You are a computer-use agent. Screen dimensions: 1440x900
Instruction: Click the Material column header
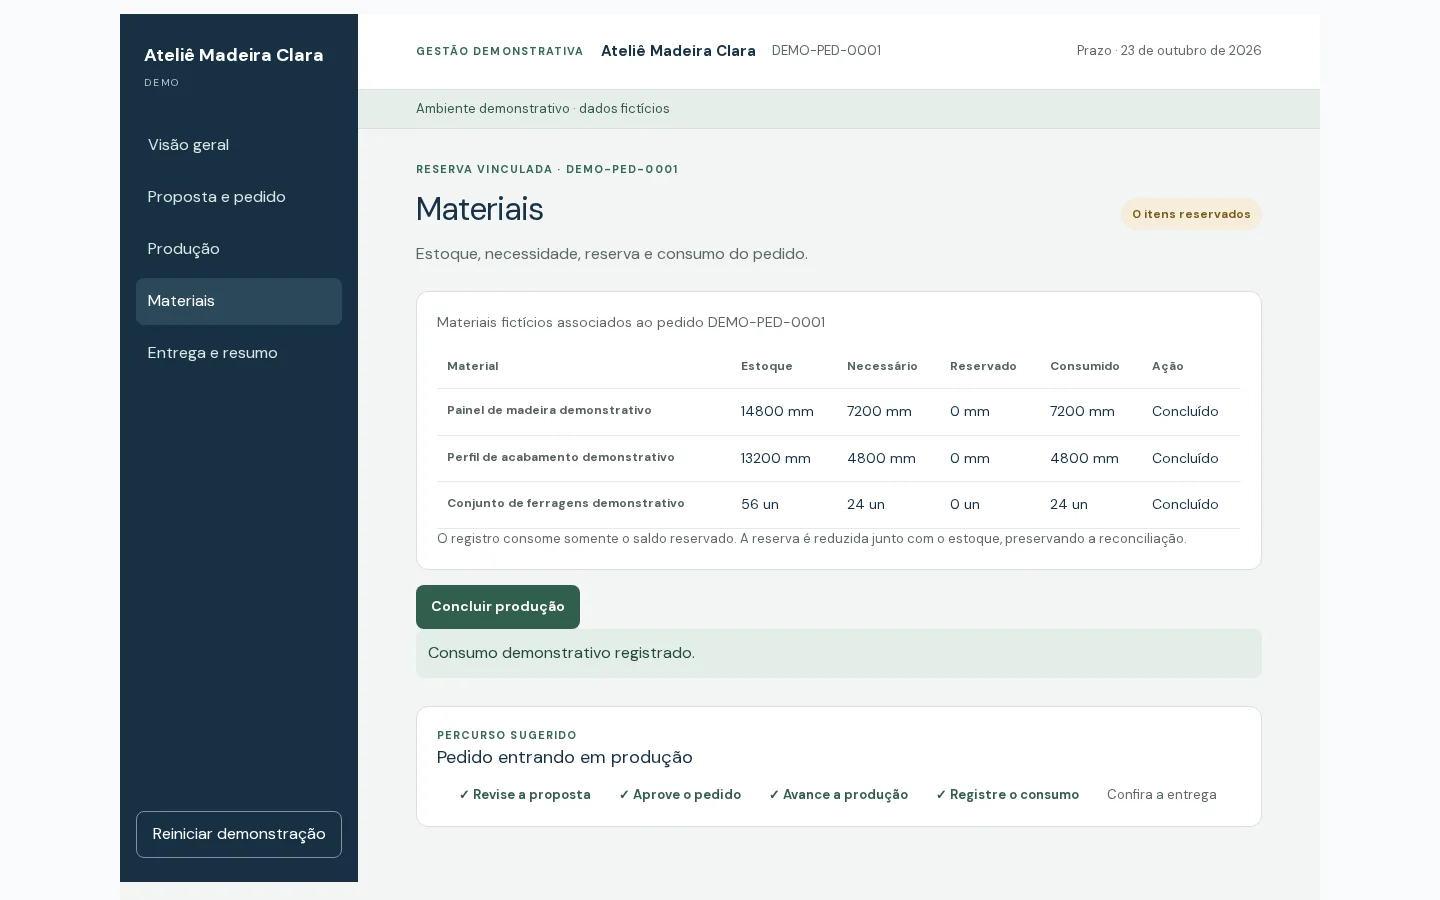473,367
